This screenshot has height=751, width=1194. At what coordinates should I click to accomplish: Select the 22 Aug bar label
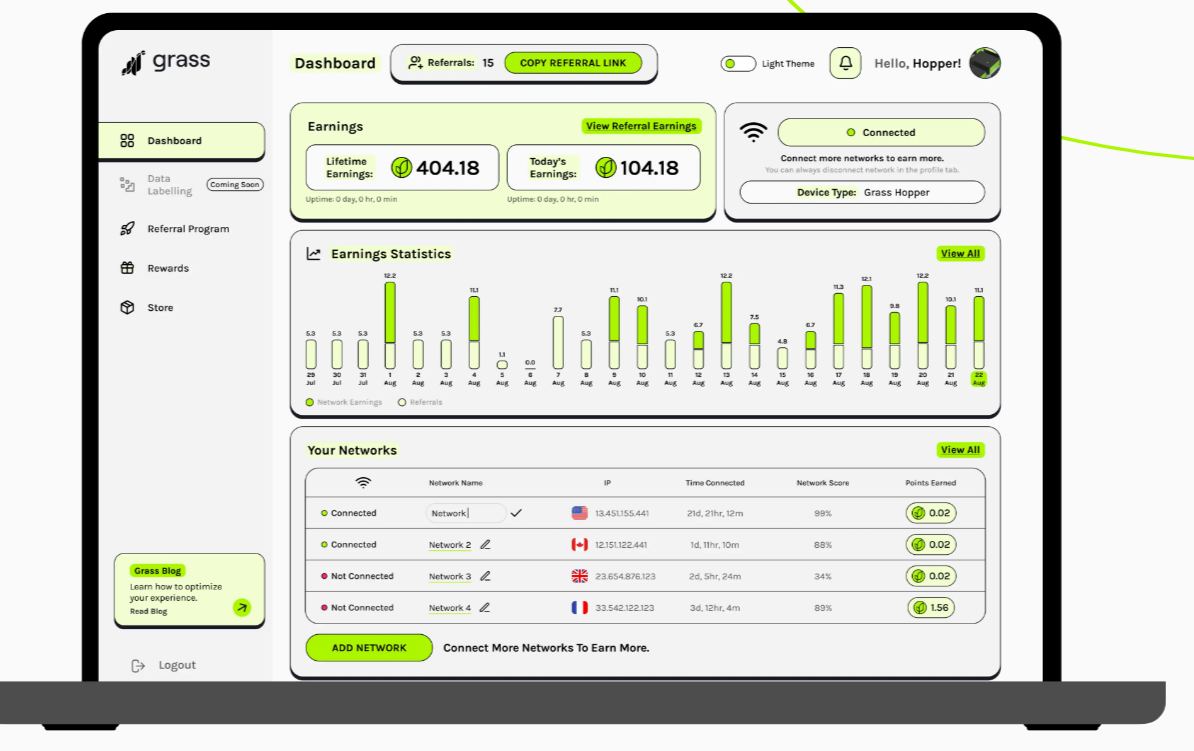coord(979,379)
